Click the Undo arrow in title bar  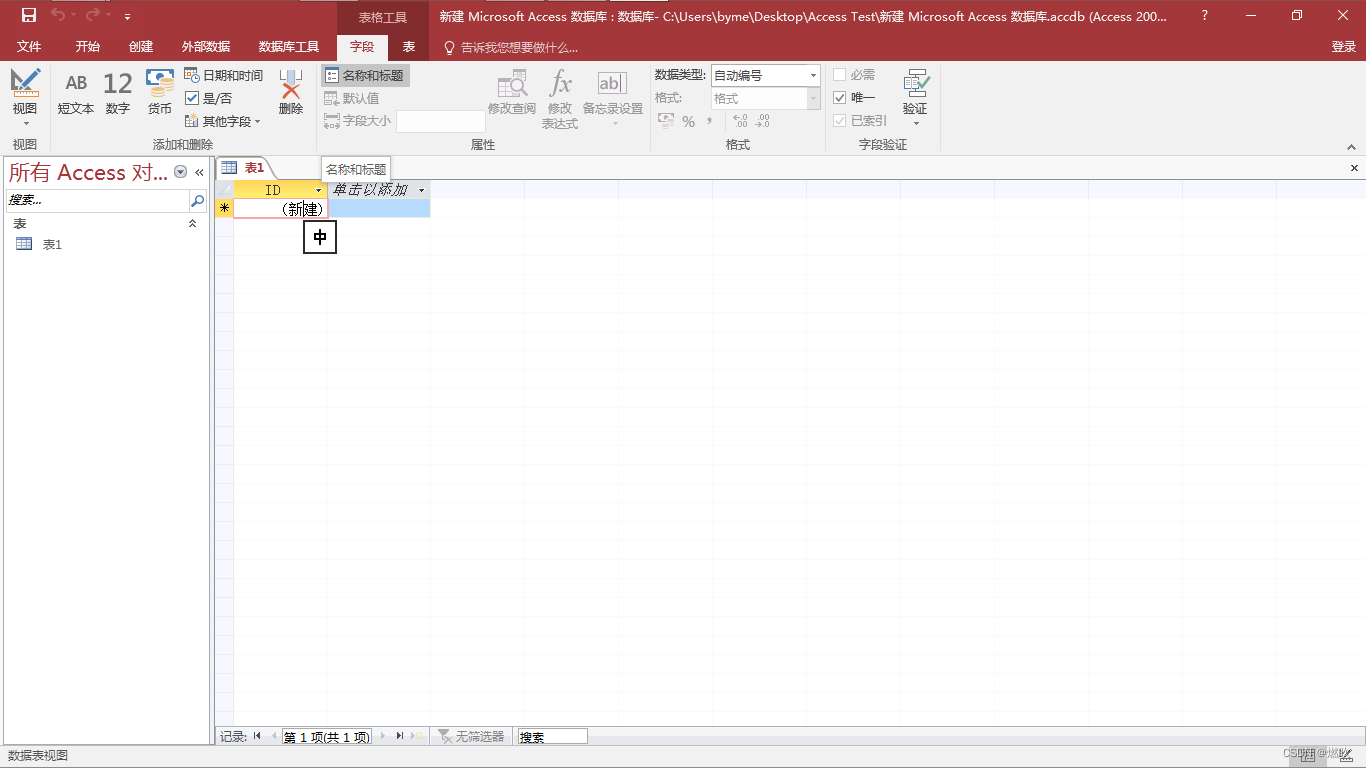pos(58,15)
